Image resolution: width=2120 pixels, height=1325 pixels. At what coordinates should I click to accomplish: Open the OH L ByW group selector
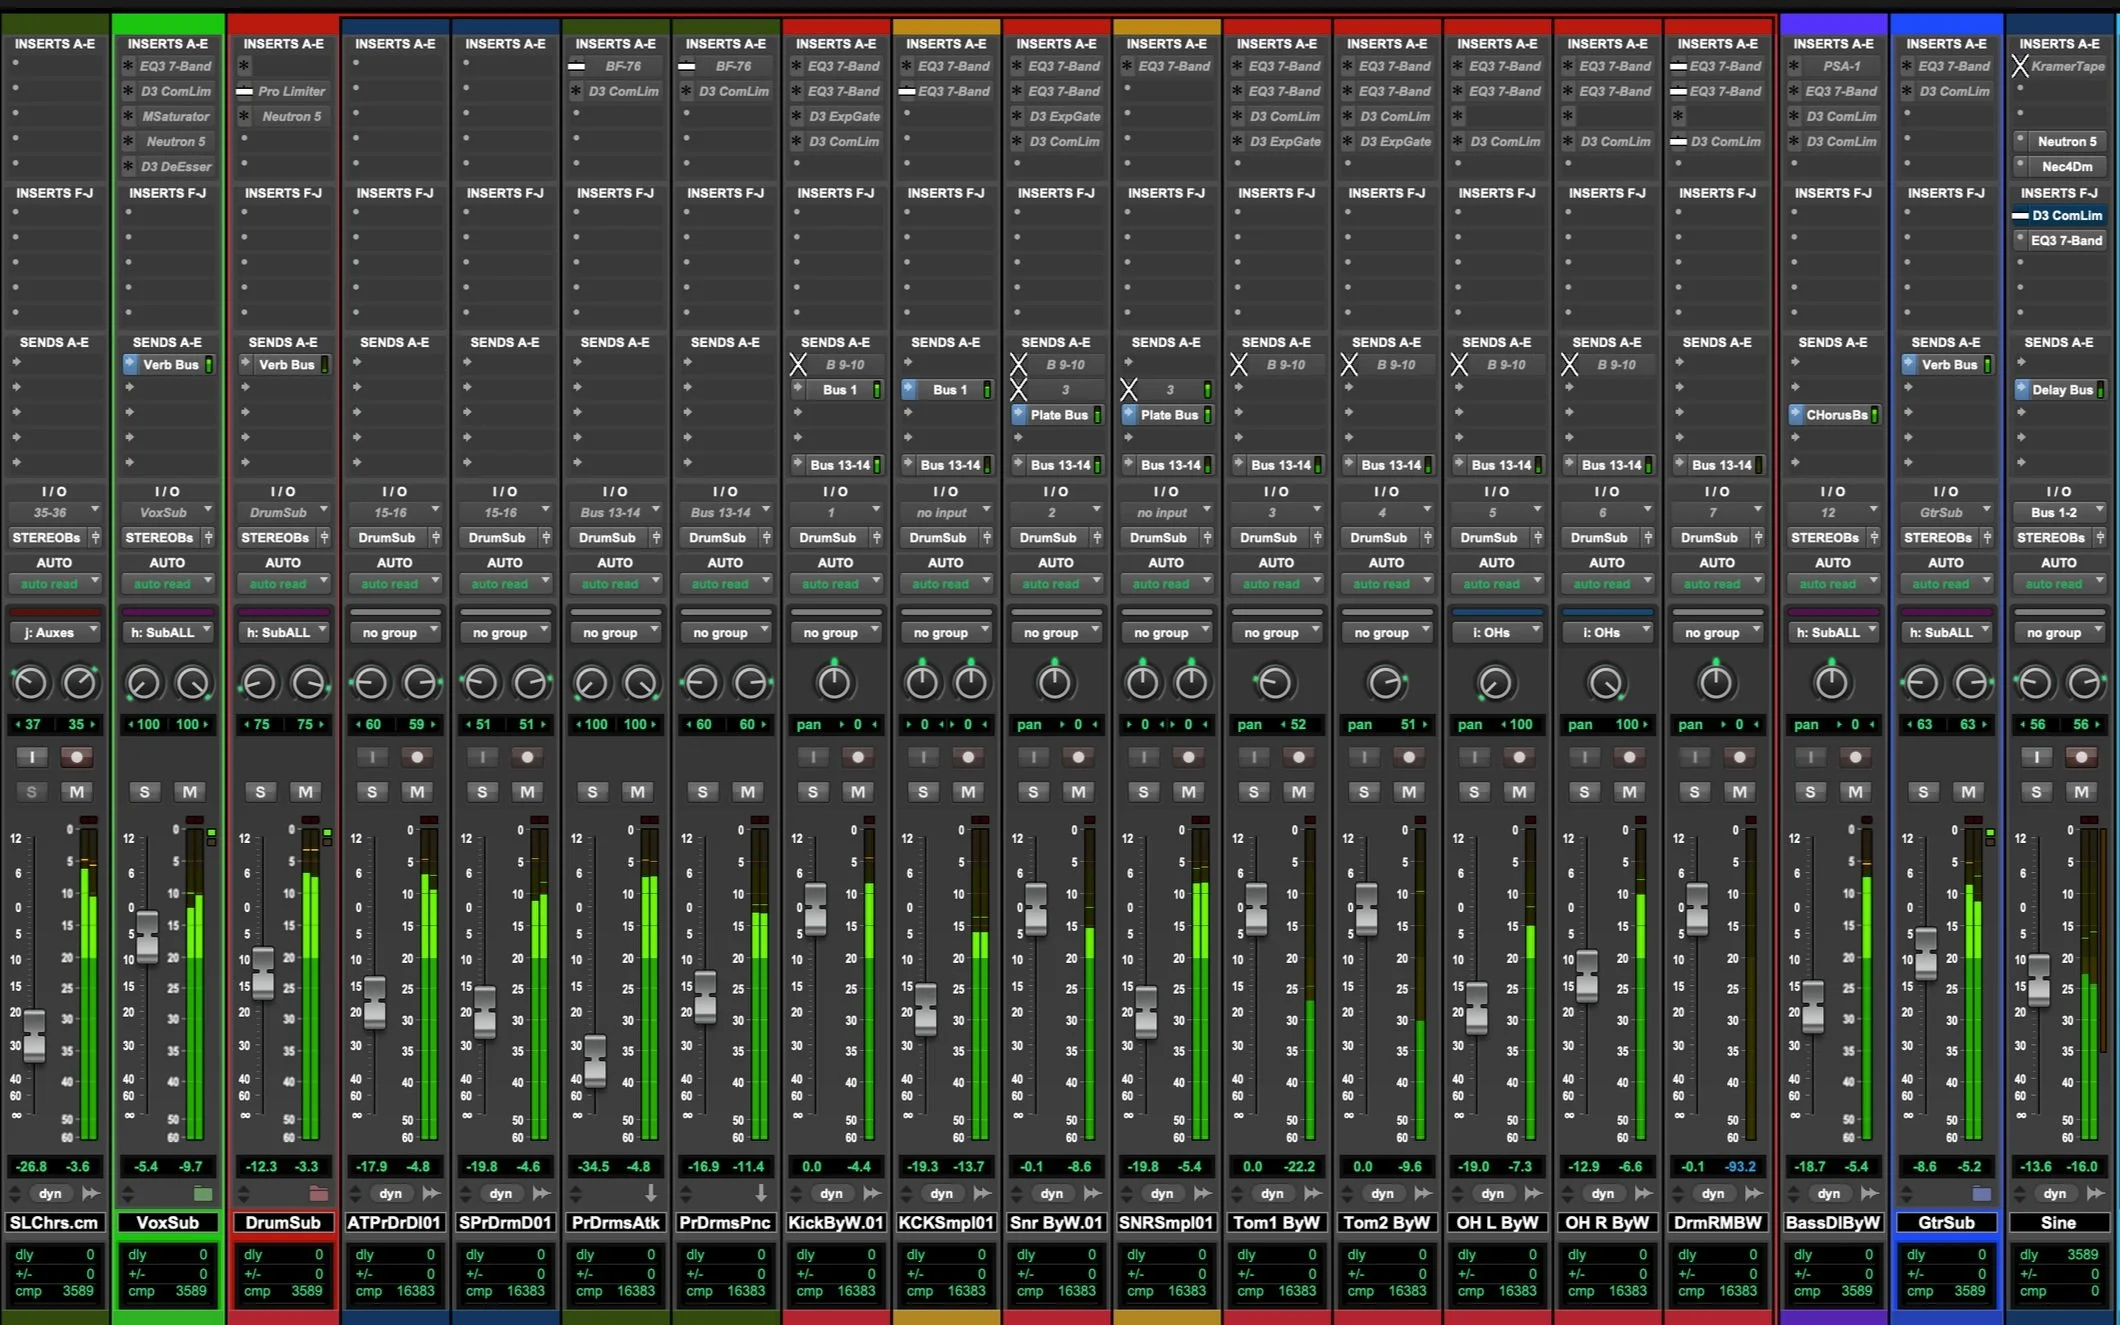tap(1496, 632)
